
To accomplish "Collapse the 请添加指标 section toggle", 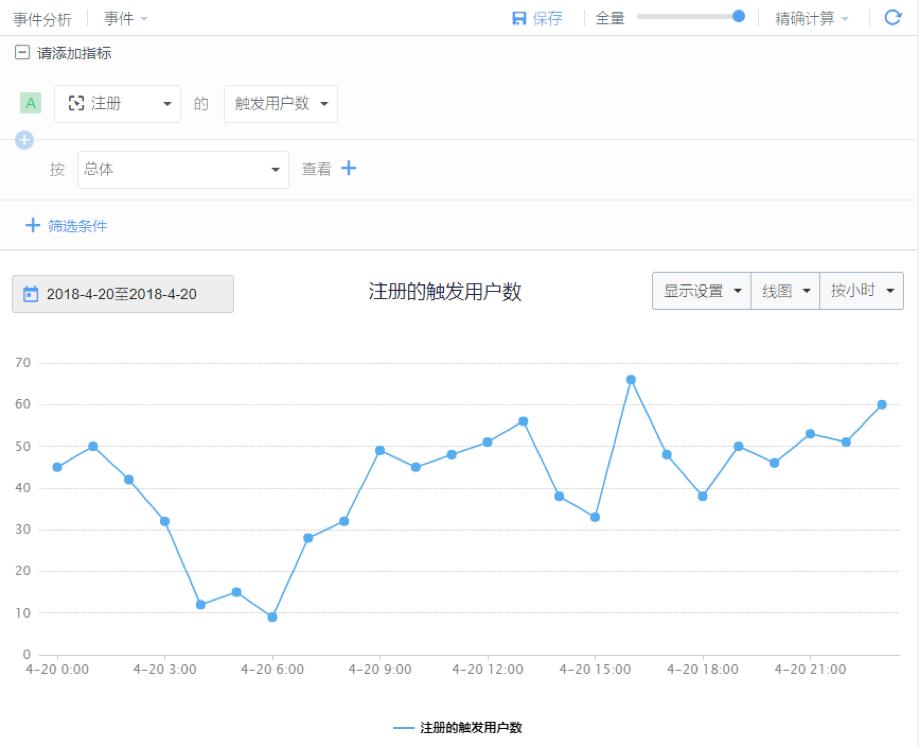I will tap(22, 53).
